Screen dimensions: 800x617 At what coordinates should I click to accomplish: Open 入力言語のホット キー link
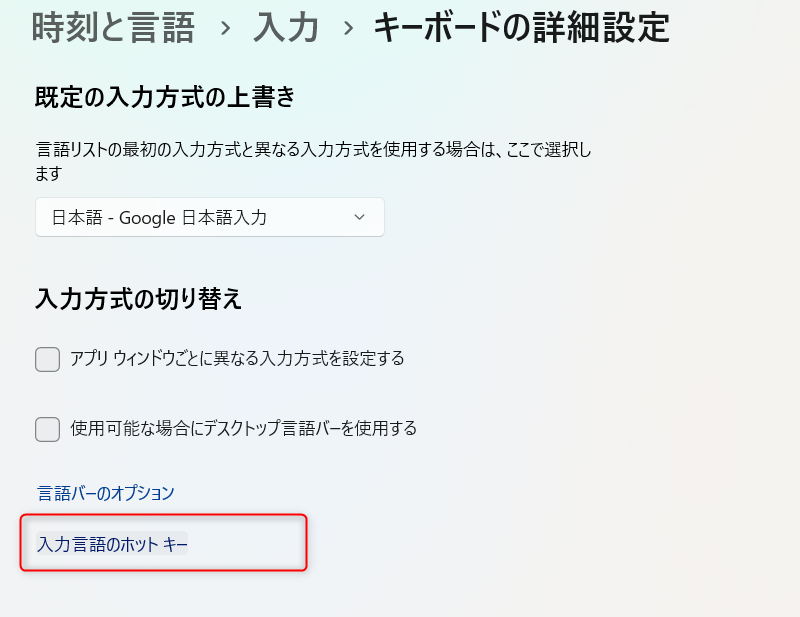coord(112,544)
